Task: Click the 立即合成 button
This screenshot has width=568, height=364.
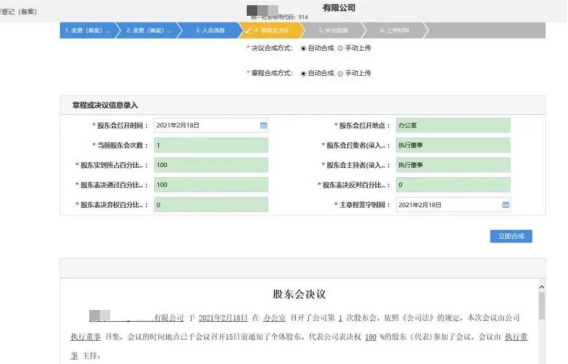Action: [x=511, y=237]
